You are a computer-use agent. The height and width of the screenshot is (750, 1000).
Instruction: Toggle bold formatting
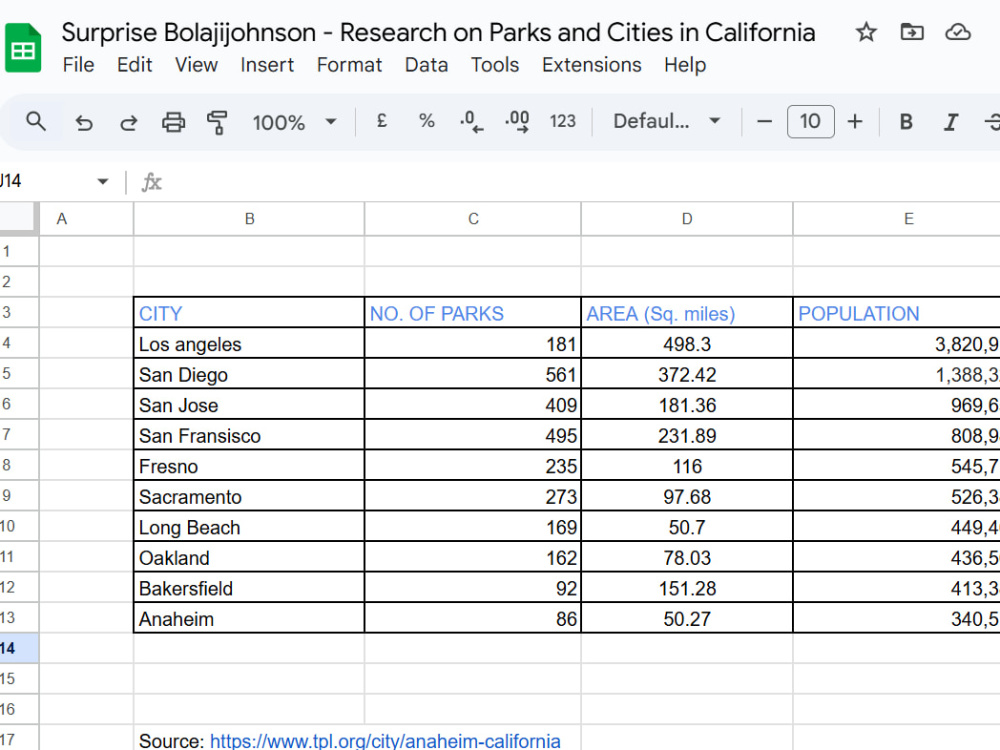pos(906,121)
